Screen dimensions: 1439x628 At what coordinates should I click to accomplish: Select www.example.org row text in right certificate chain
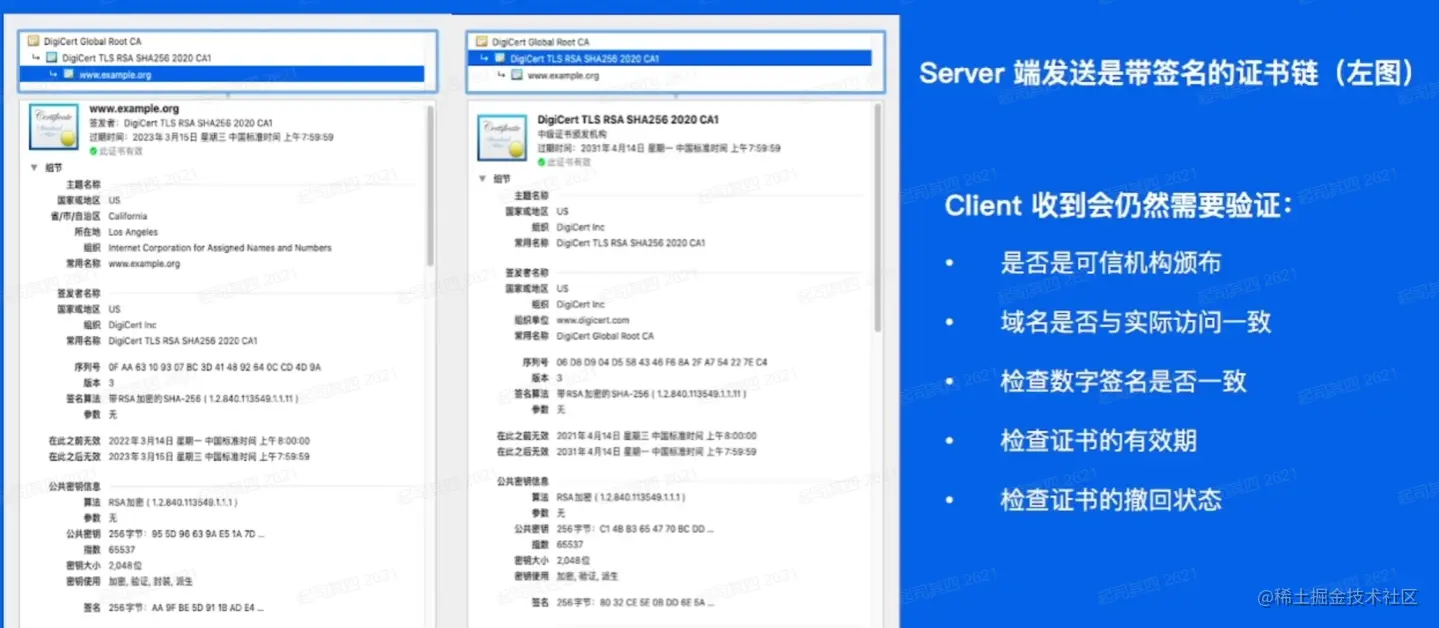[x=563, y=75]
